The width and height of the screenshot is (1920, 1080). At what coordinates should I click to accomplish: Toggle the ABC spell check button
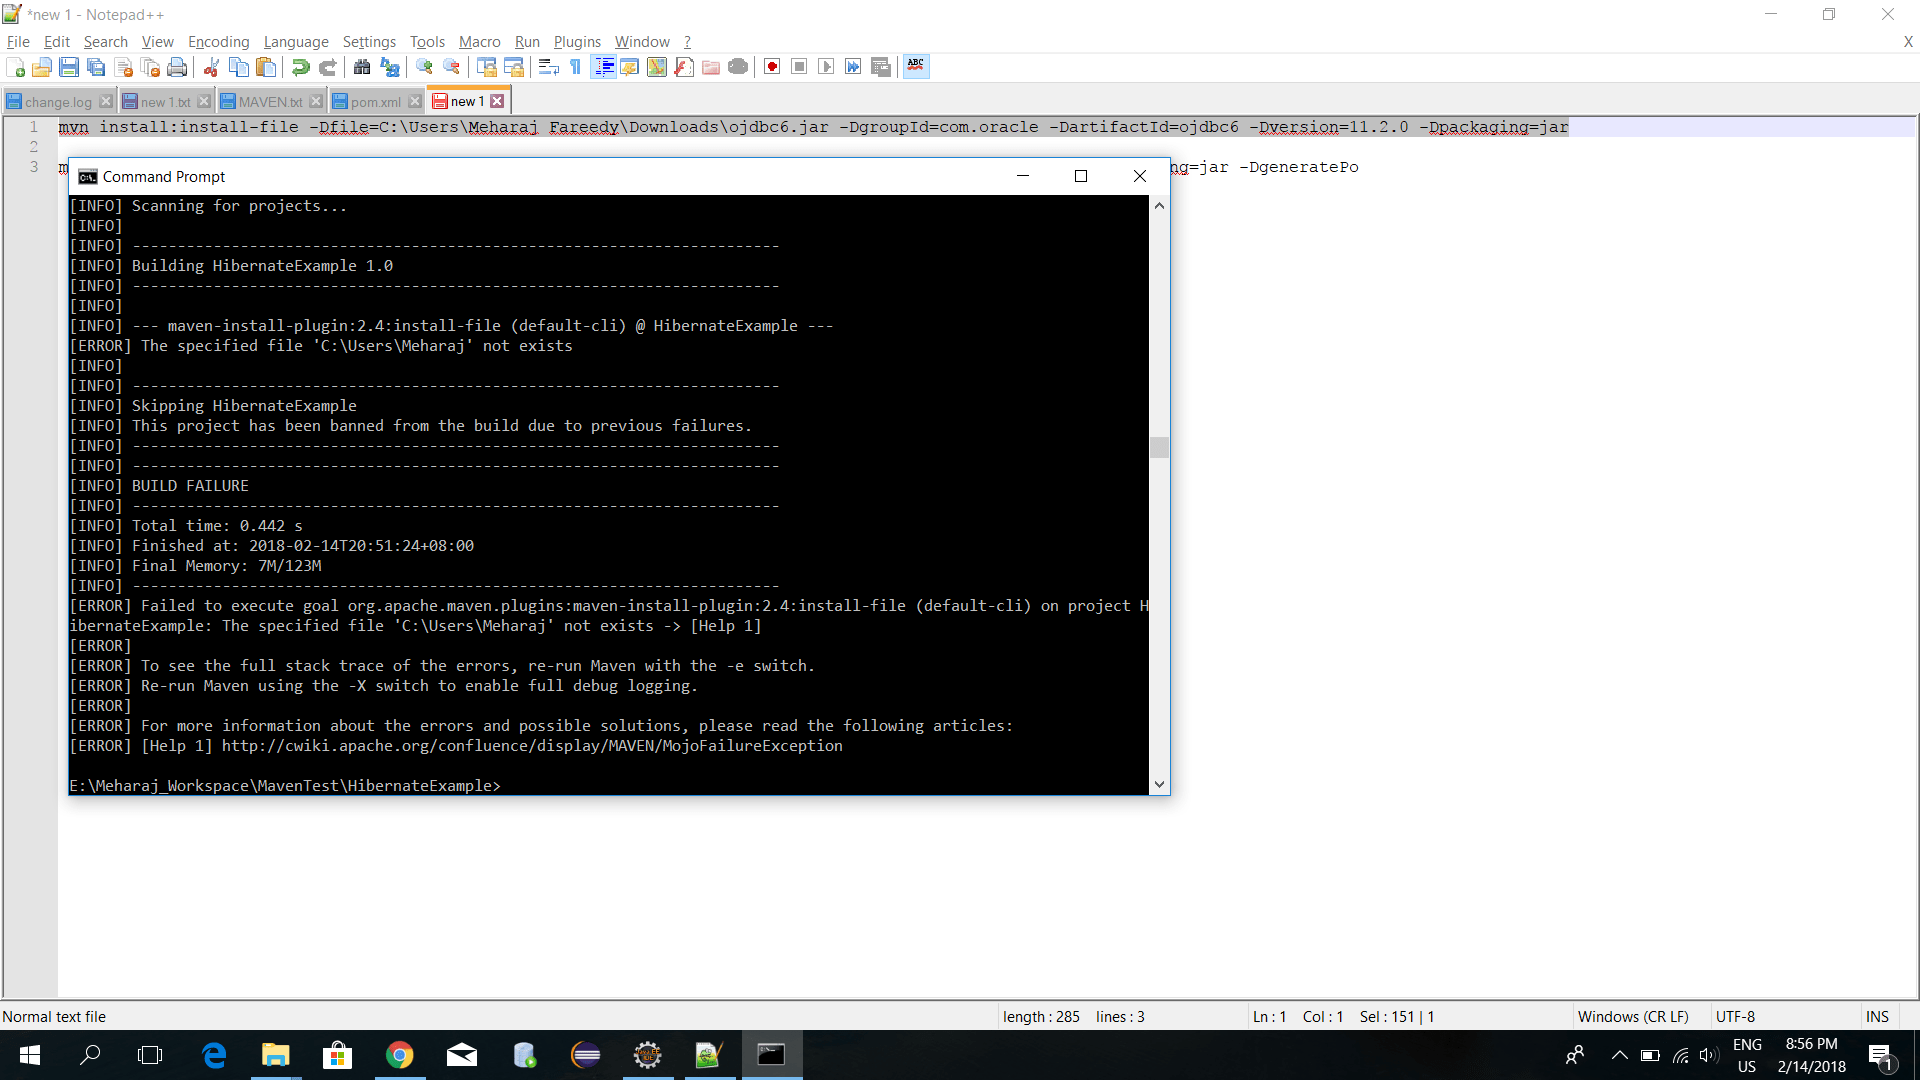point(915,67)
